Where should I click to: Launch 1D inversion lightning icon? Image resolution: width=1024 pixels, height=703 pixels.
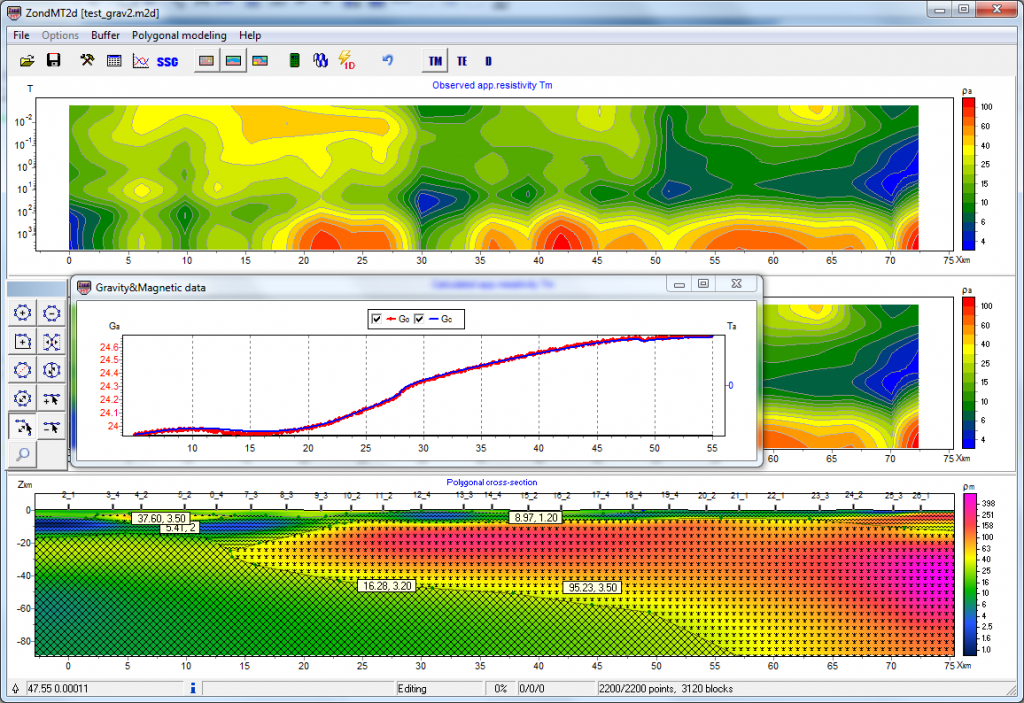[347, 61]
